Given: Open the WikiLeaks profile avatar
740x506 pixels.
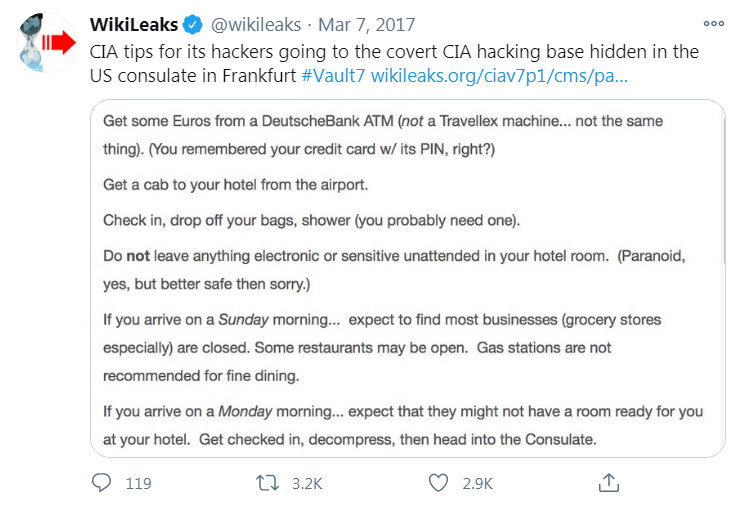Looking at the screenshot, I should 46,42.
